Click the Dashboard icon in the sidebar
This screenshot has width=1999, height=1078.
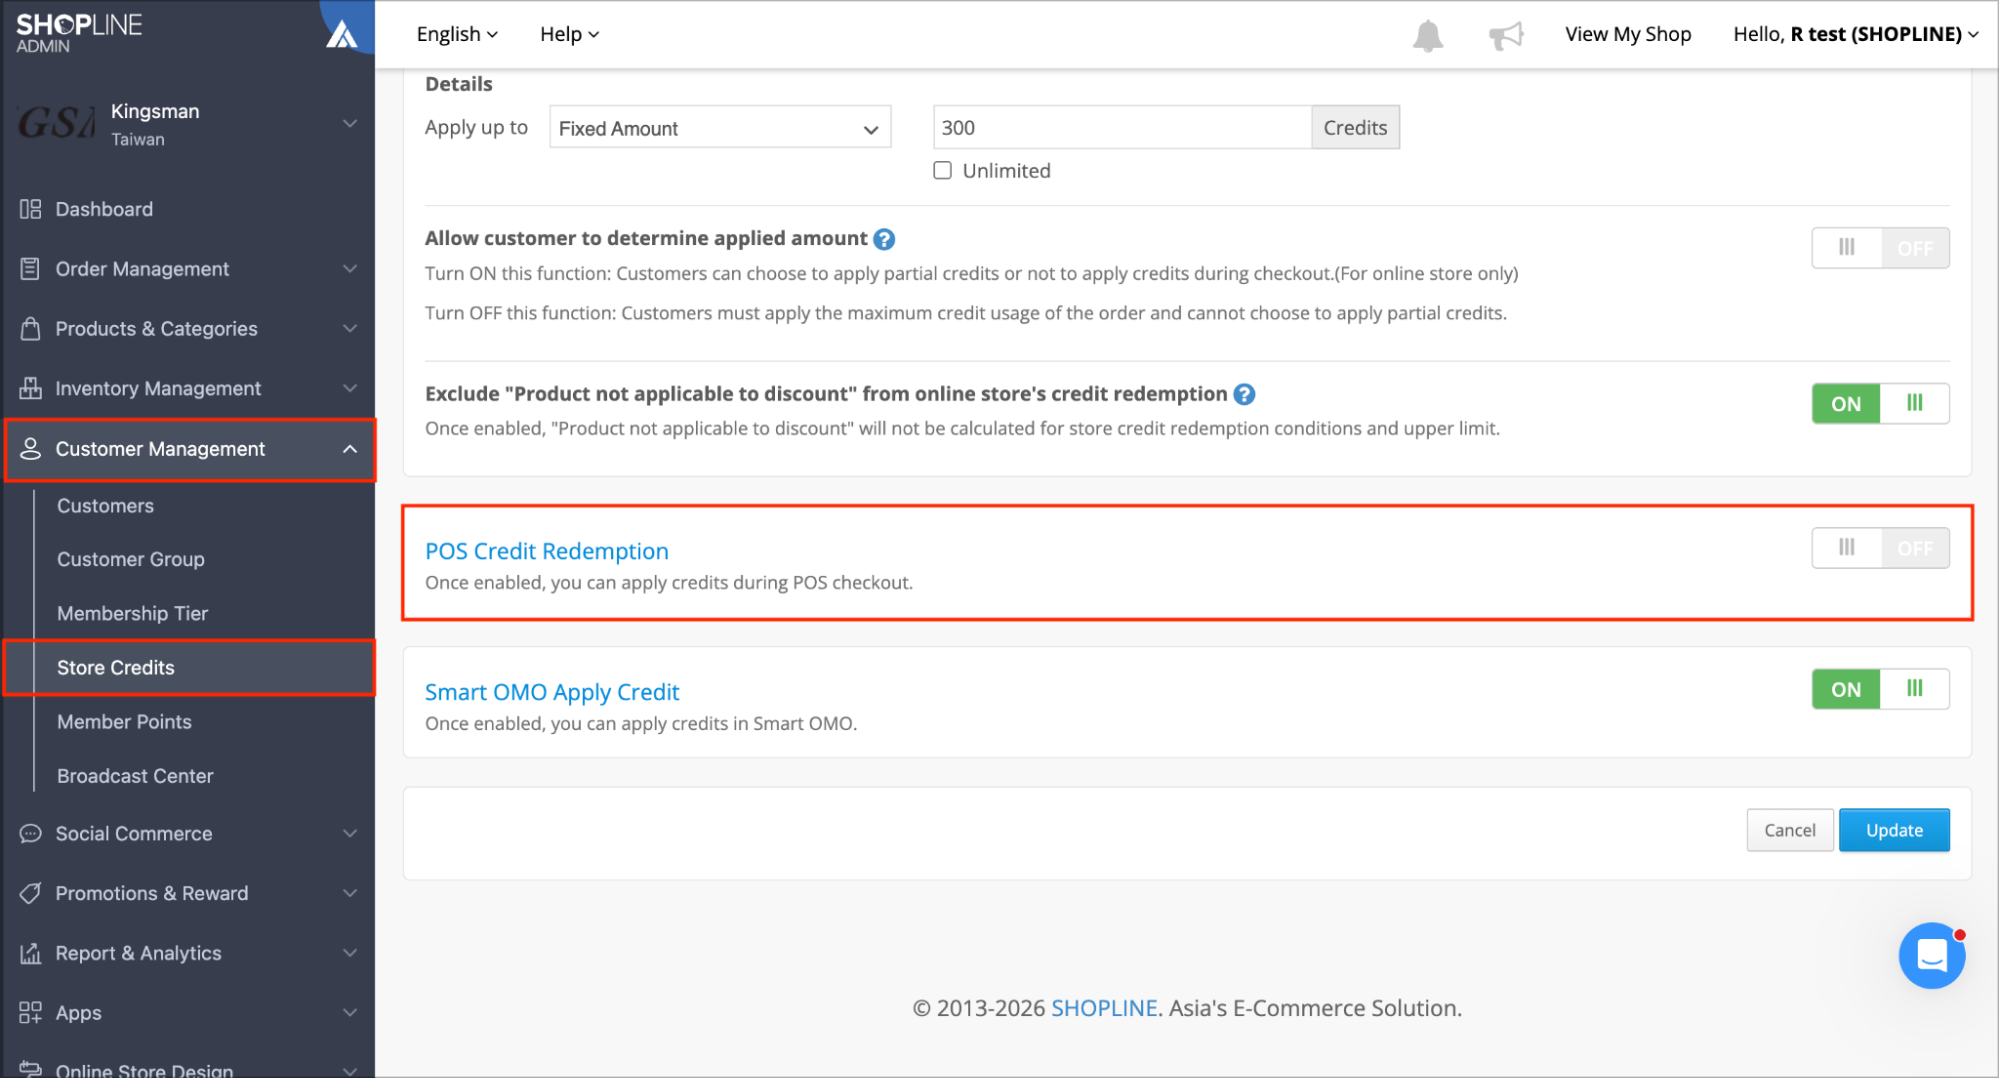(x=30, y=209)
